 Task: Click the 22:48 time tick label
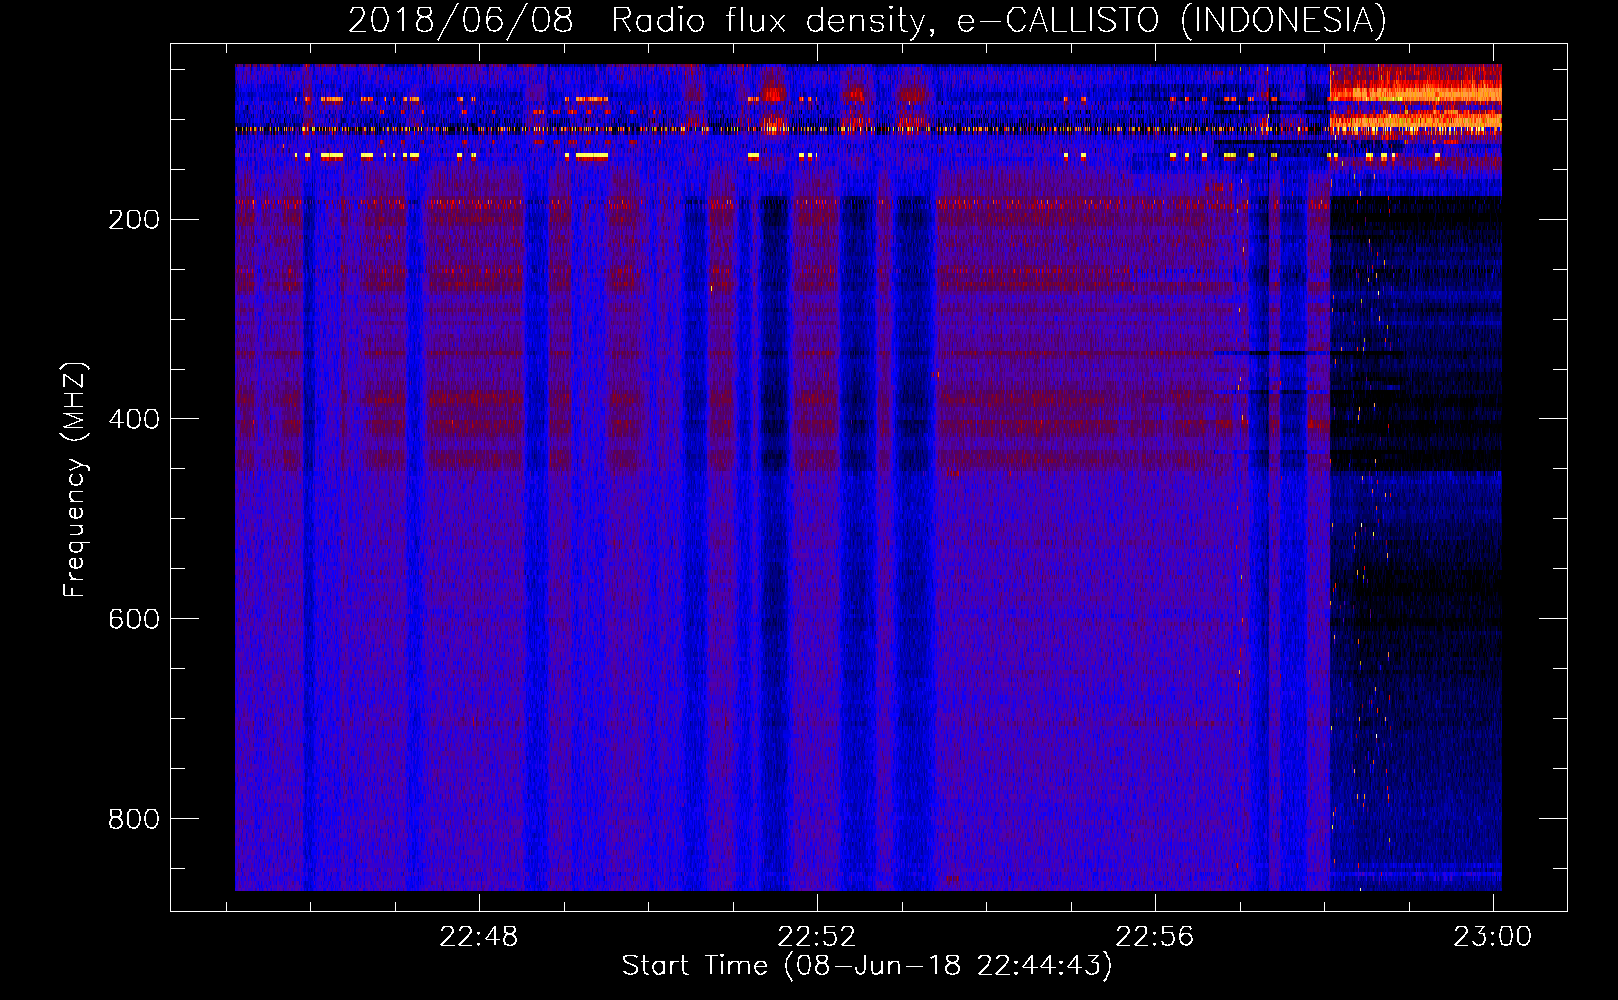pos(479,937)
